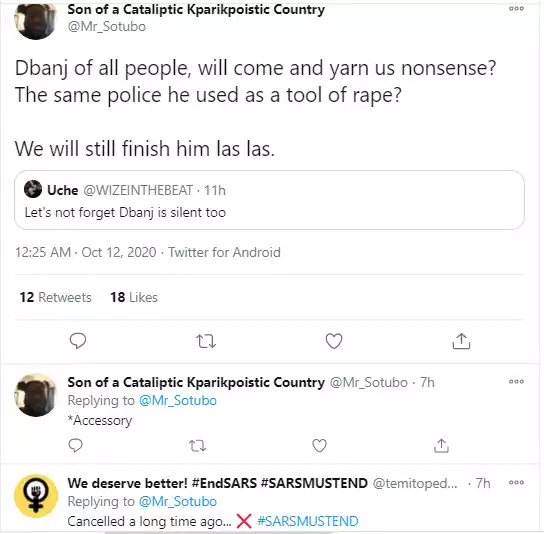
Task: Share the *Accessory reply
Action: [441, 446]
